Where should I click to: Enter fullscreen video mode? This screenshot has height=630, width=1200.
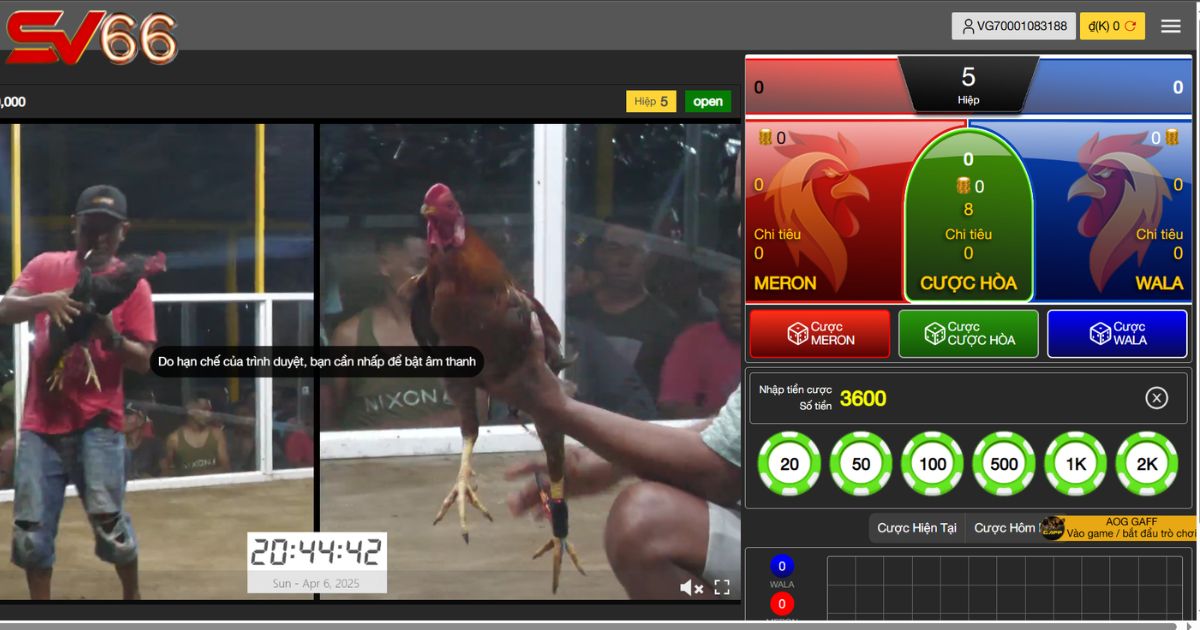pyautogui.click(x=722, y=588)
